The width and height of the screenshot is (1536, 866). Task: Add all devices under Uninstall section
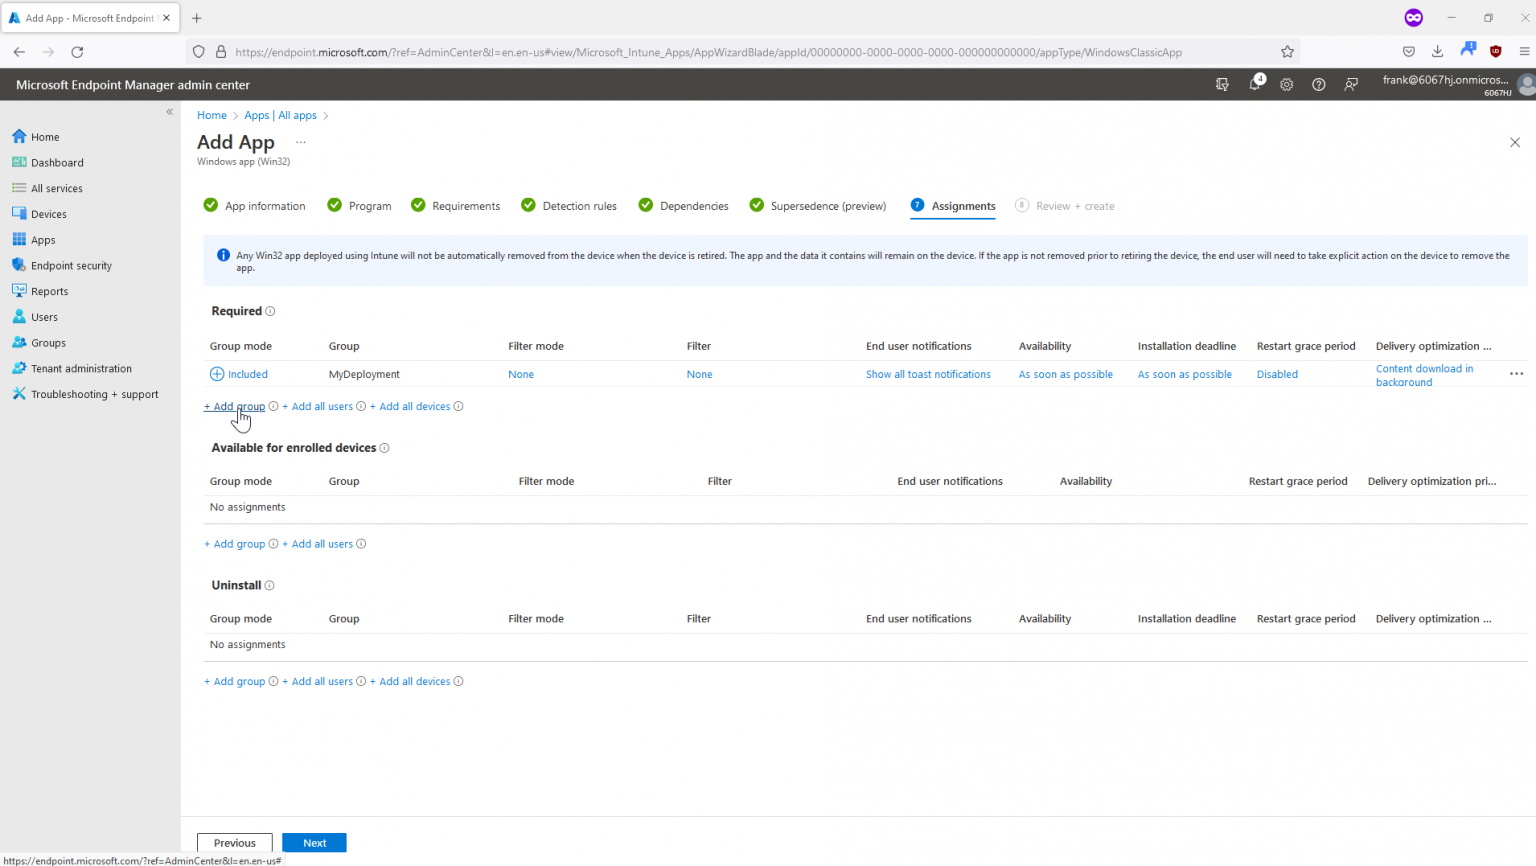click(x=410, y=681)
